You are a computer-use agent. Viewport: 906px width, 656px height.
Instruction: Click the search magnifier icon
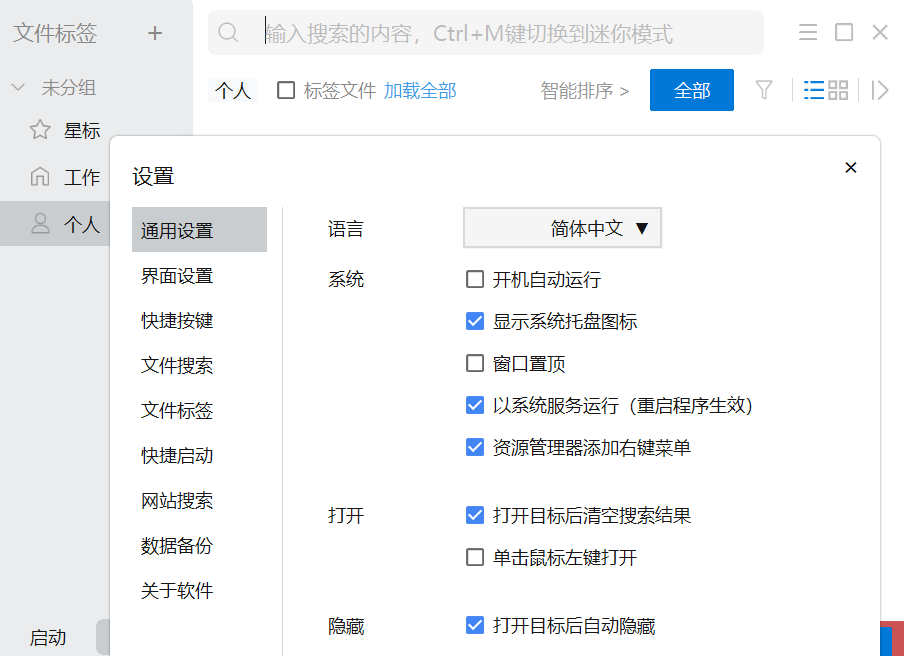pos(228,33)
